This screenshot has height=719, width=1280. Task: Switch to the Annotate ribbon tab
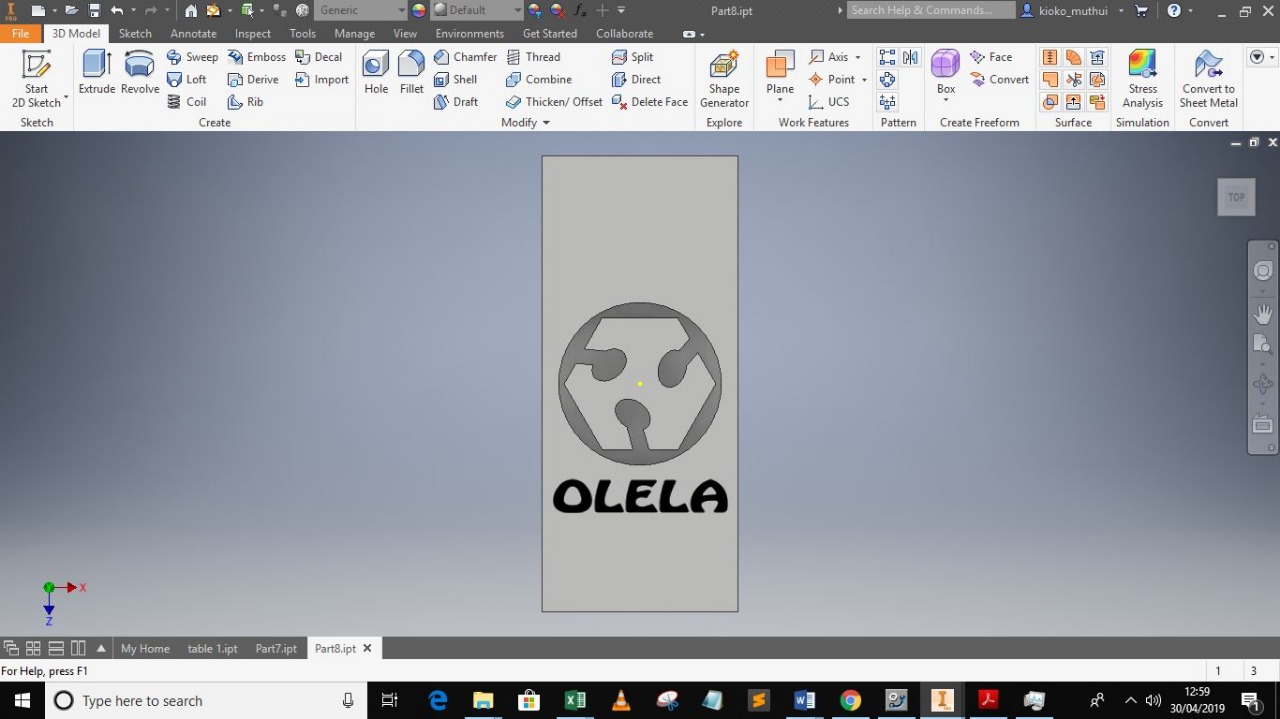pyautogui.click(x=193, y=33)
